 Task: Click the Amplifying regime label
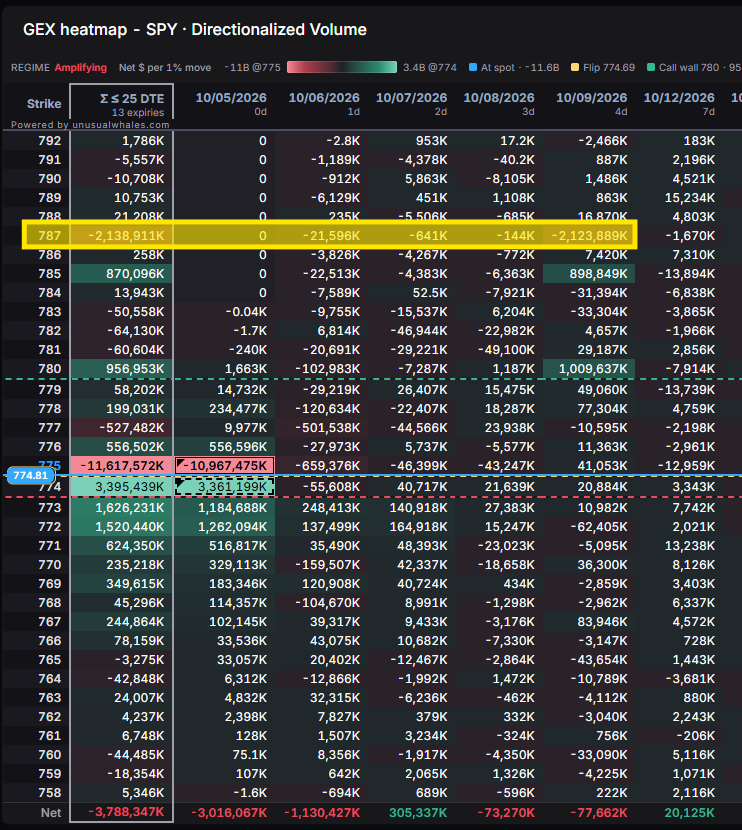point(80,68)
